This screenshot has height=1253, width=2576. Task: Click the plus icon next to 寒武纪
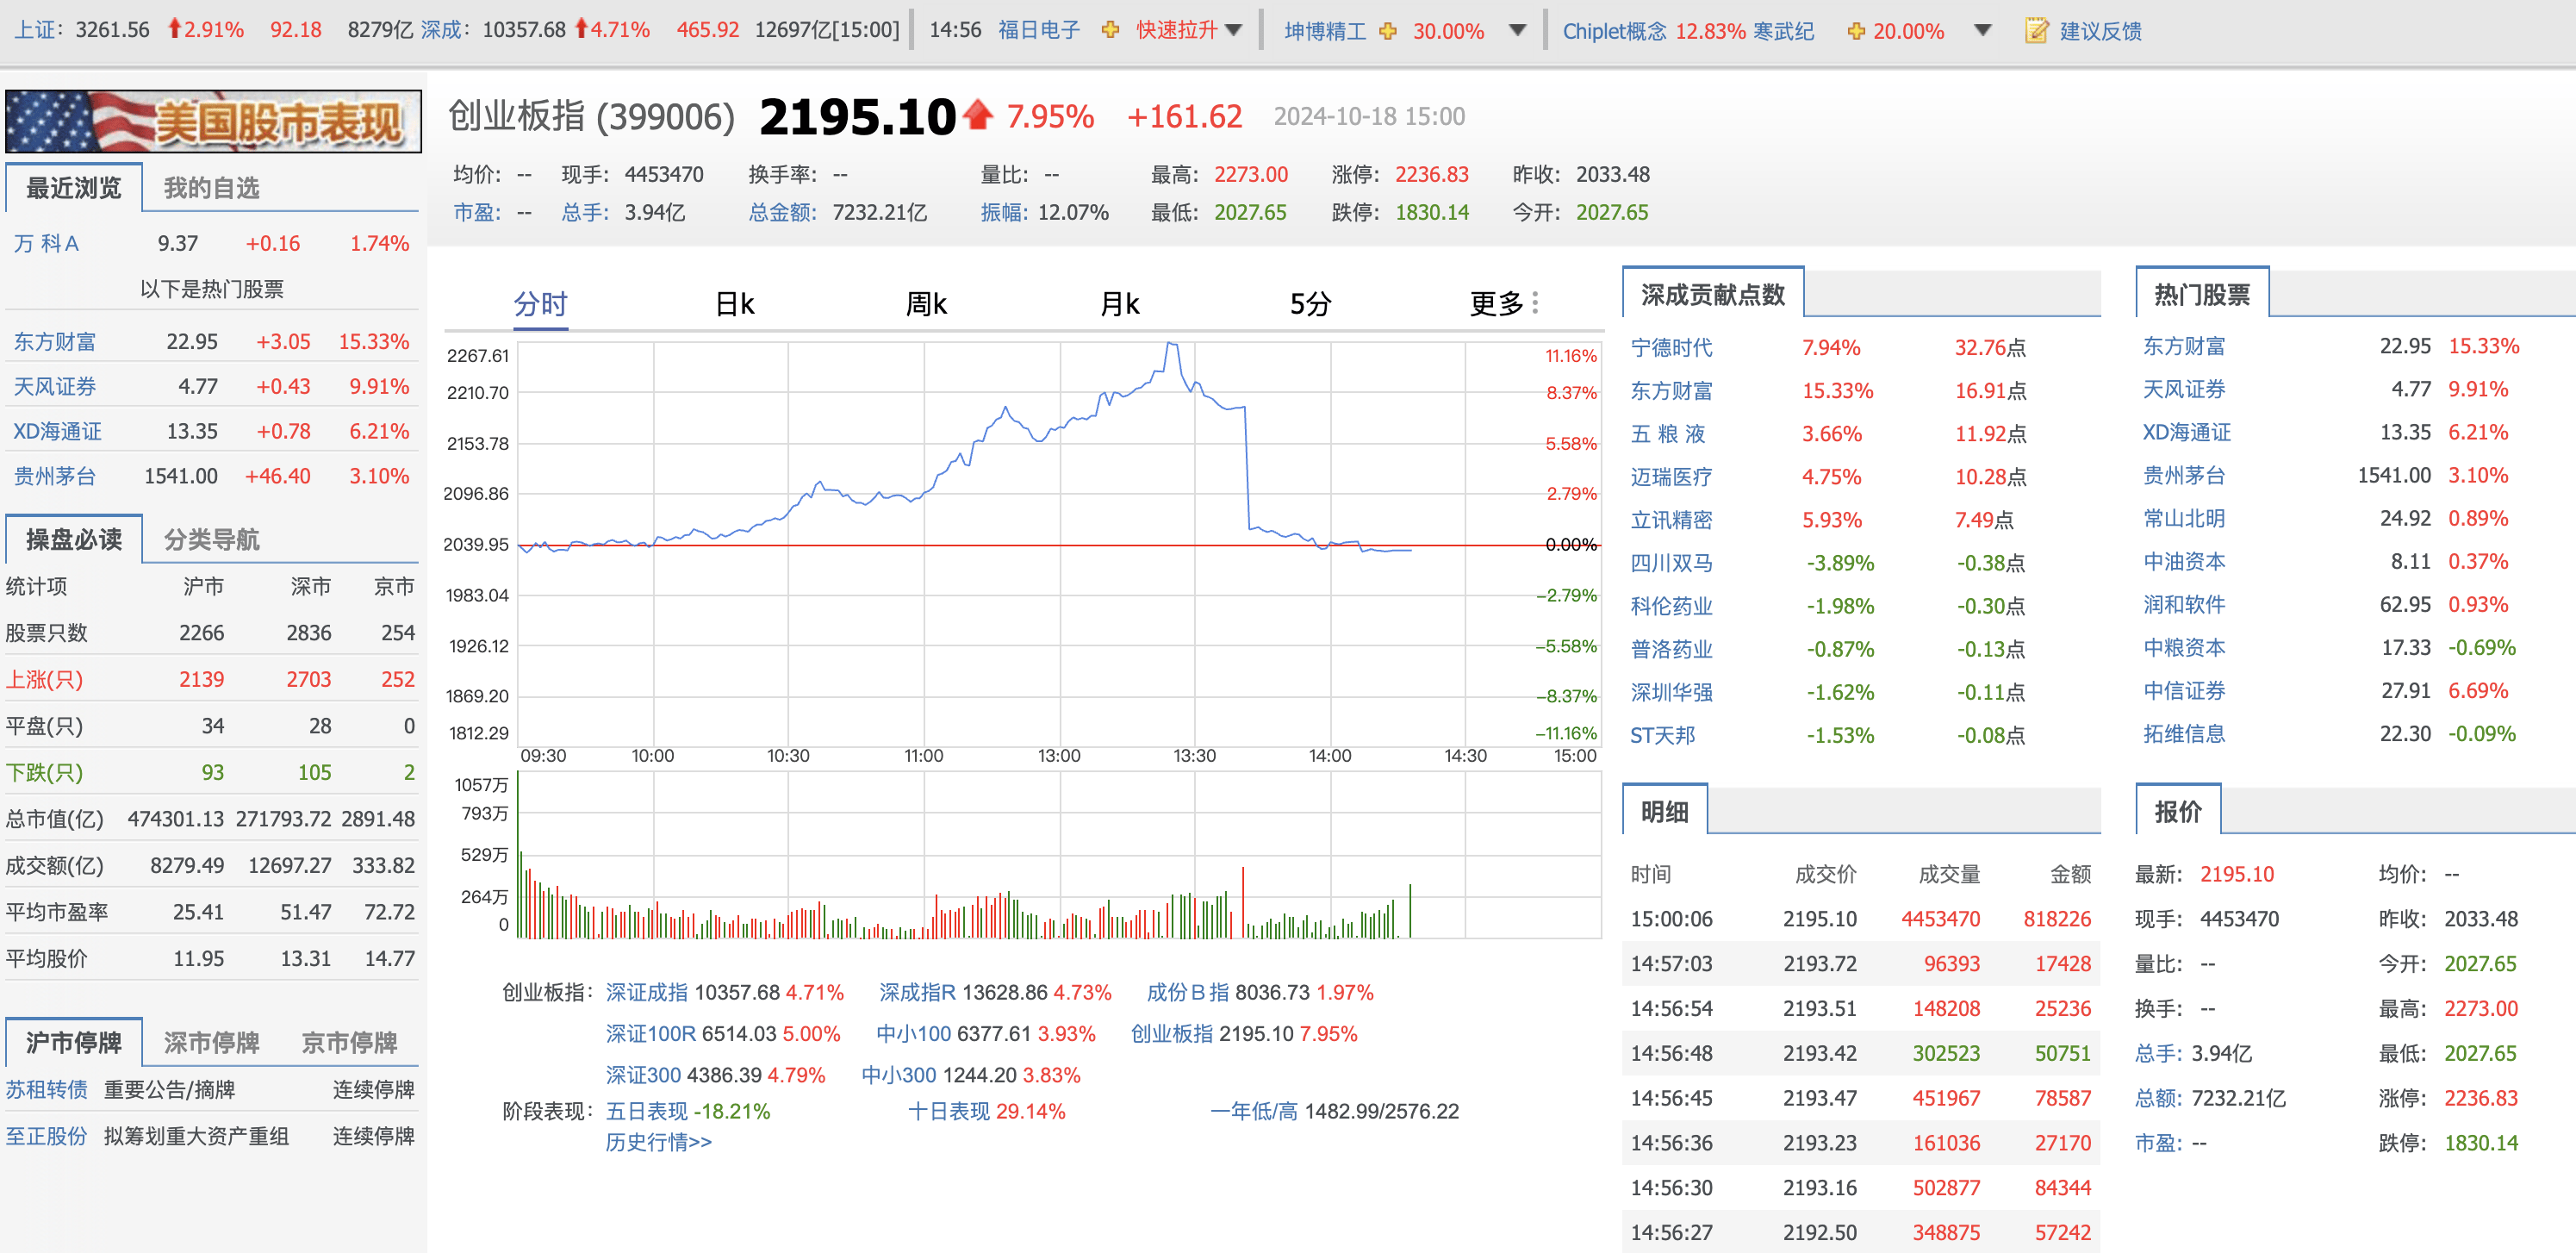click(x=1856, y=31)
